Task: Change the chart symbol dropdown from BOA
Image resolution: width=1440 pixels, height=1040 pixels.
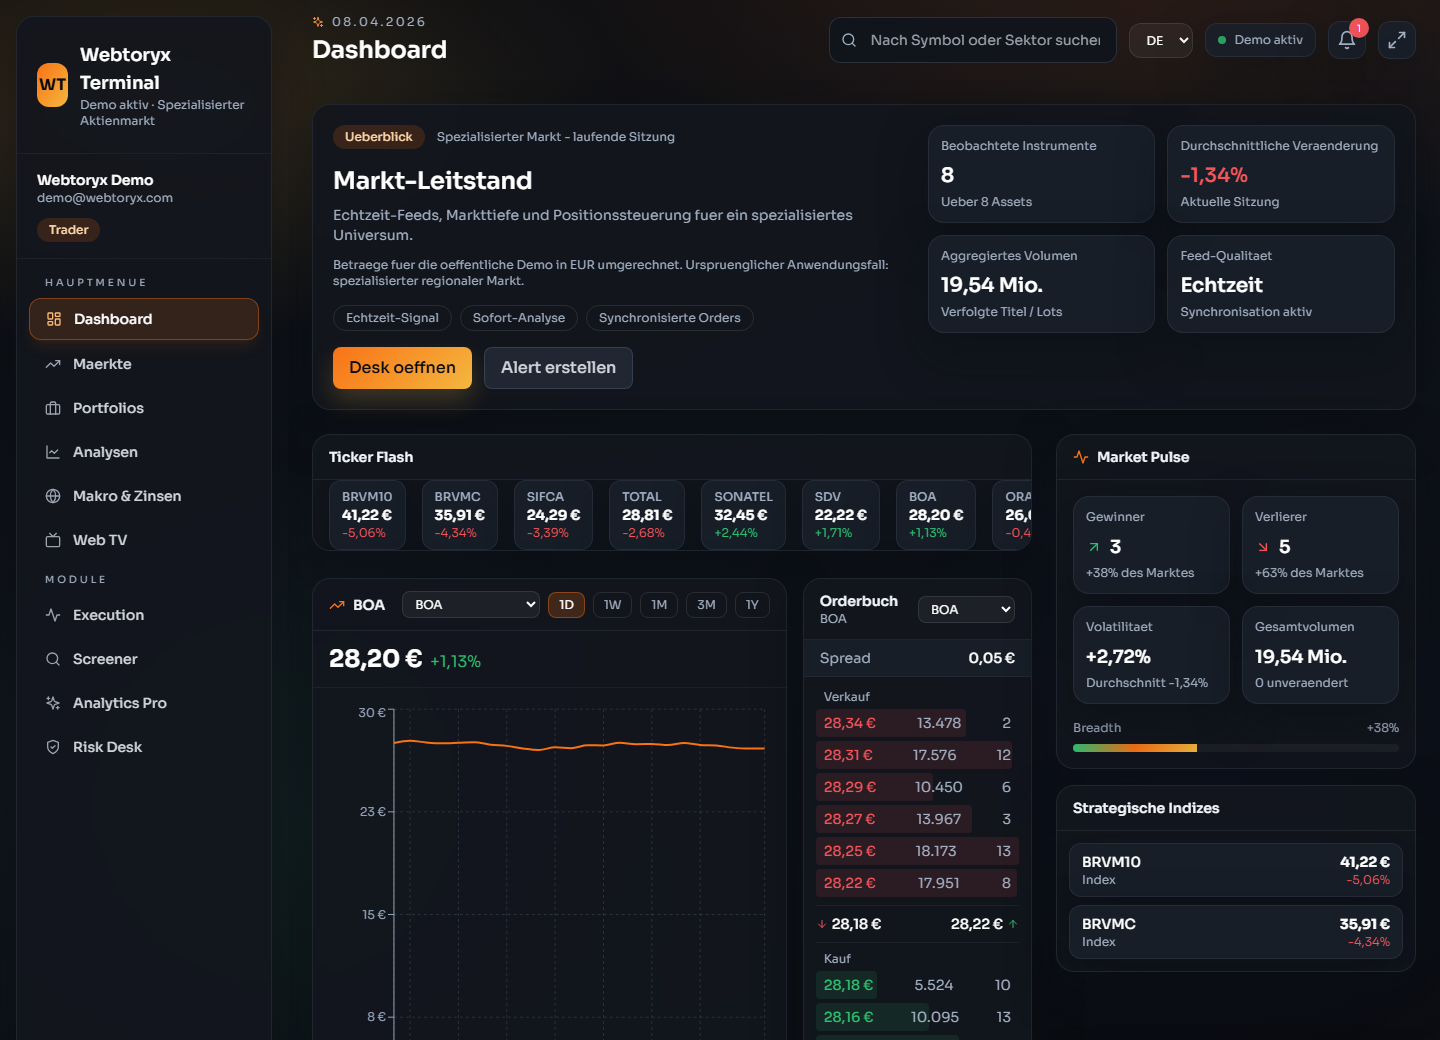Action: [471, 604]
